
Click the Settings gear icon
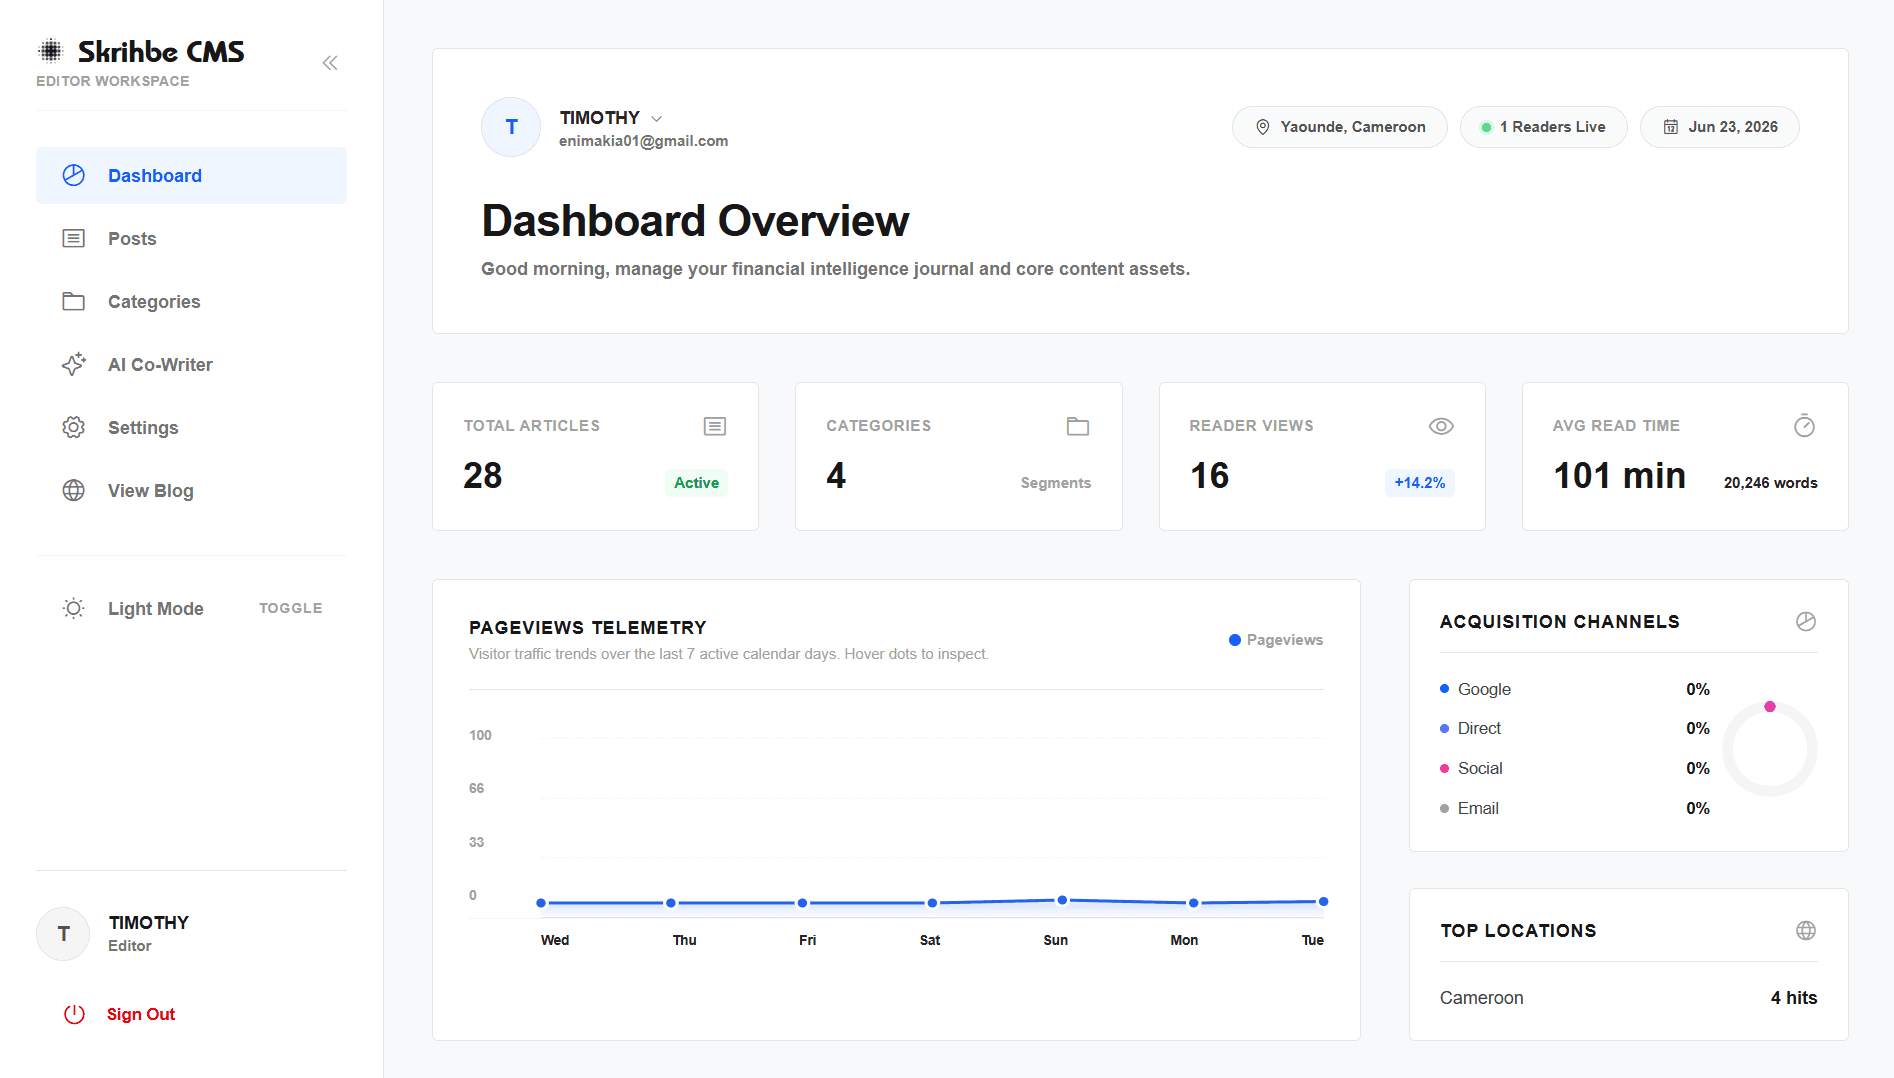coord(74,428)
